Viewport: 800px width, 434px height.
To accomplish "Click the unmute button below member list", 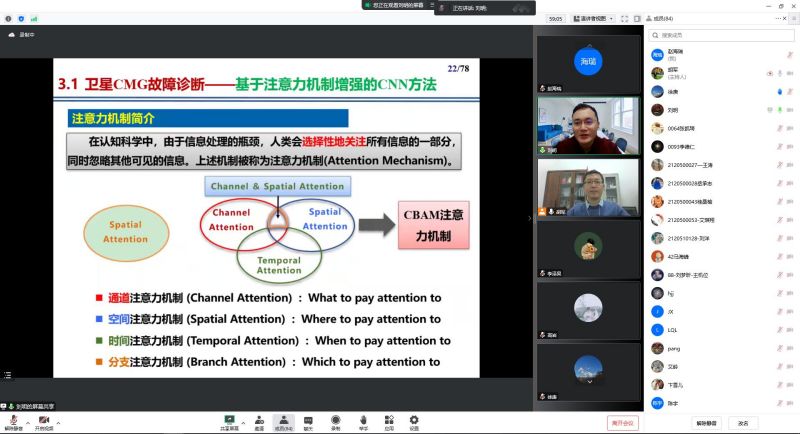I will 707,422.
